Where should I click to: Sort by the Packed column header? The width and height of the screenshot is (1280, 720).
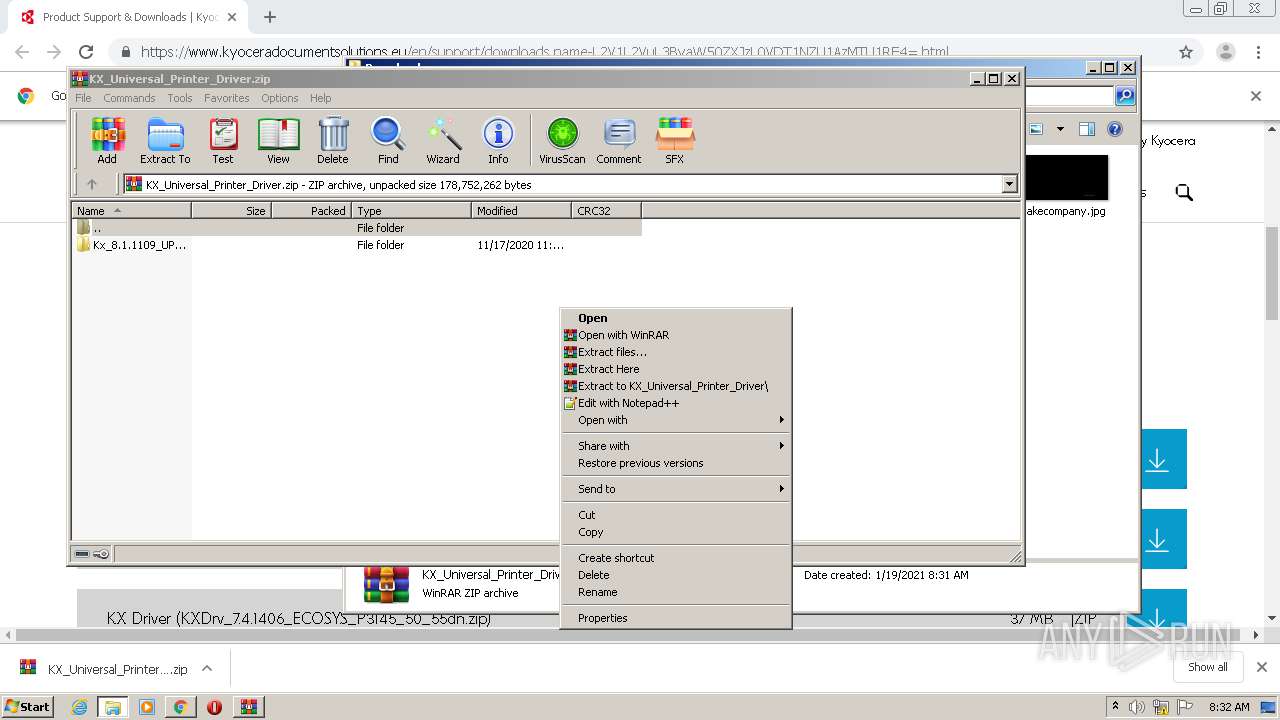coord(311,210)
